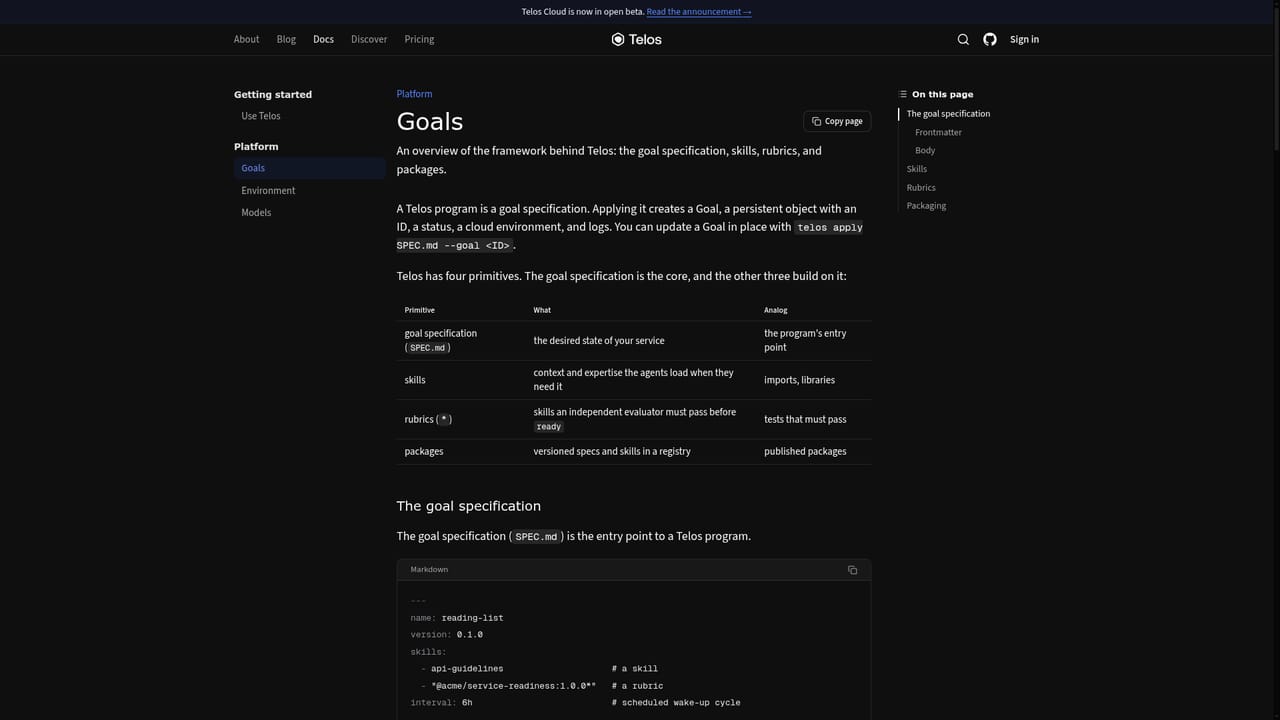Click the Copy page button

tap(837, 121)
